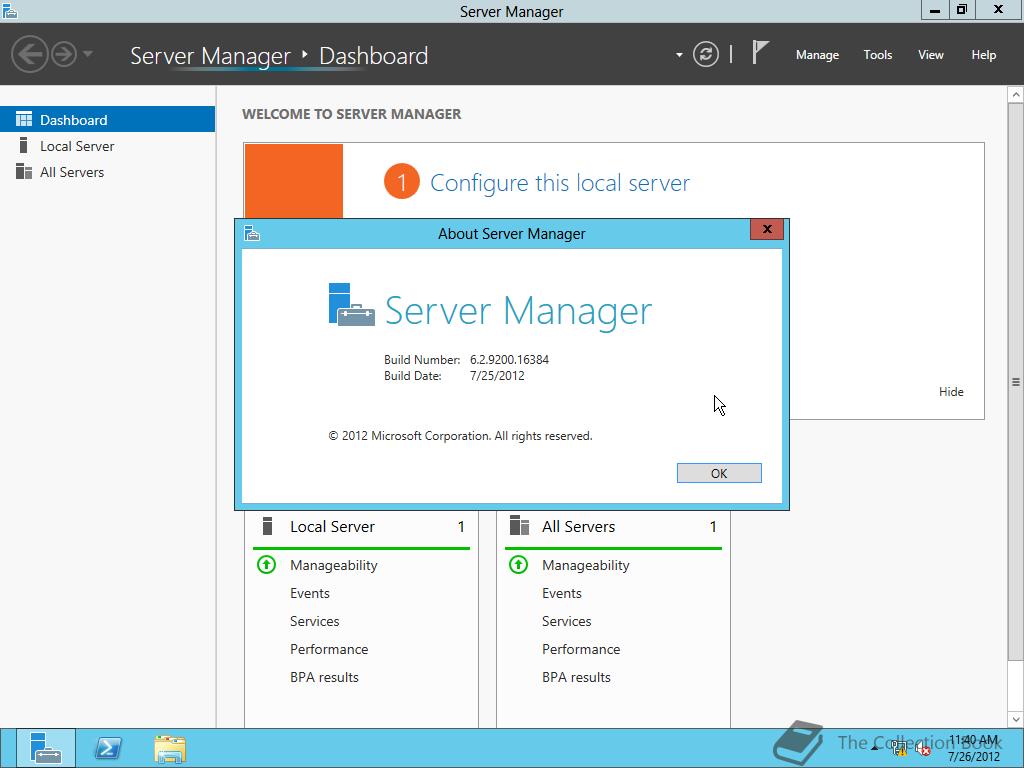
Task: Click green Manageability icon in Local Server tile
Action: click(x=266, y=564)
